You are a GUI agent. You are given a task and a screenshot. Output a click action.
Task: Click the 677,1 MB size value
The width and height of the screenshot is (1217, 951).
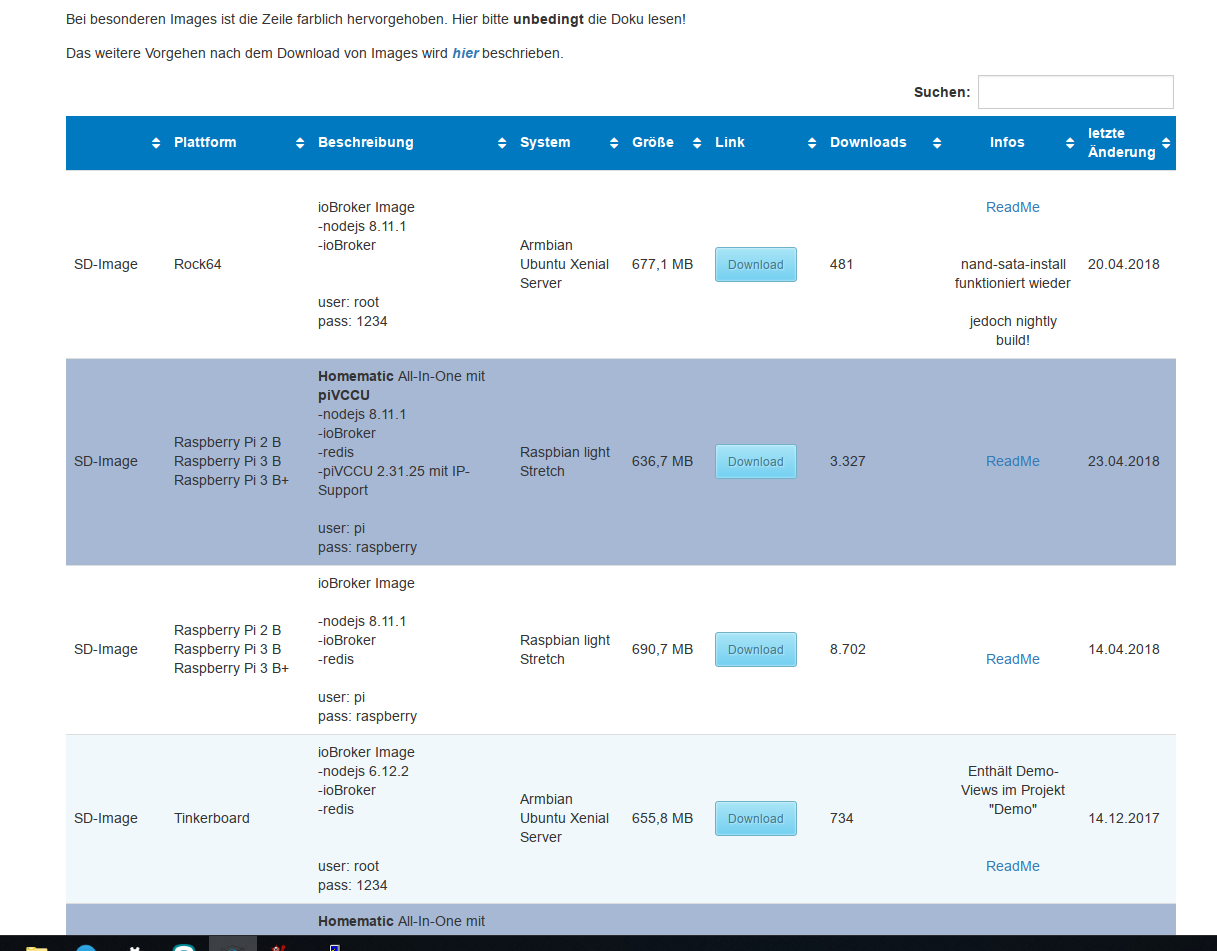coord(662,264)
